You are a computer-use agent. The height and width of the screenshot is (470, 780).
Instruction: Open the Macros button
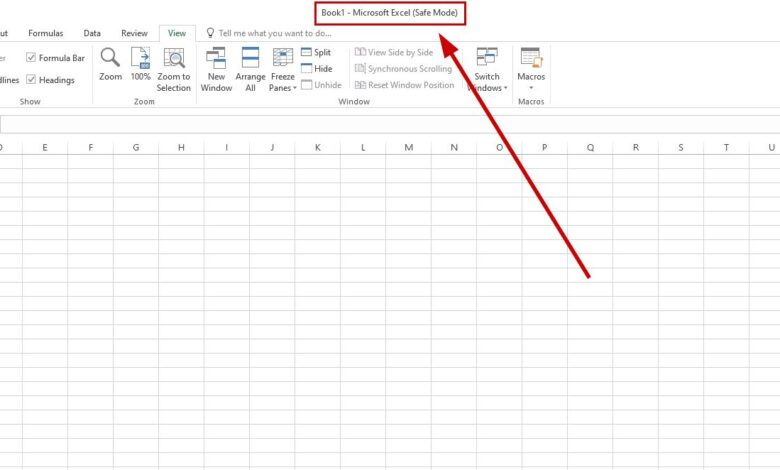[531, 64]
